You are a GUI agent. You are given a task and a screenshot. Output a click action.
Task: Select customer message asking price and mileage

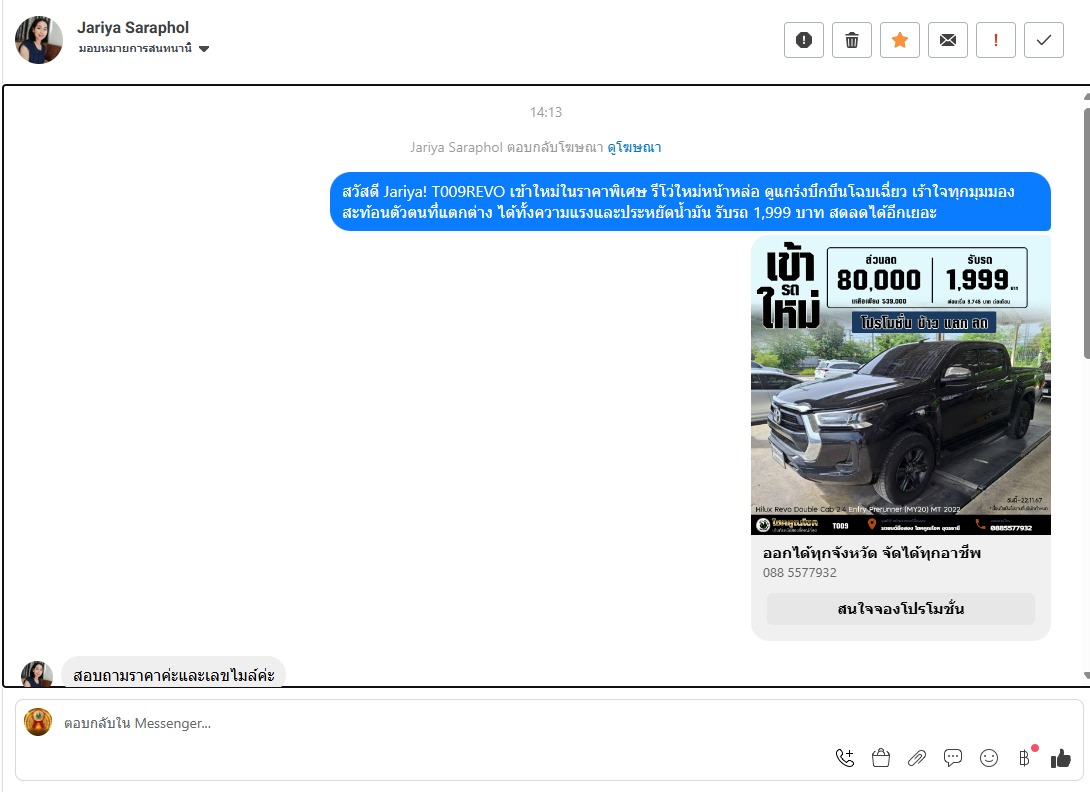click(x=174, y=674)
